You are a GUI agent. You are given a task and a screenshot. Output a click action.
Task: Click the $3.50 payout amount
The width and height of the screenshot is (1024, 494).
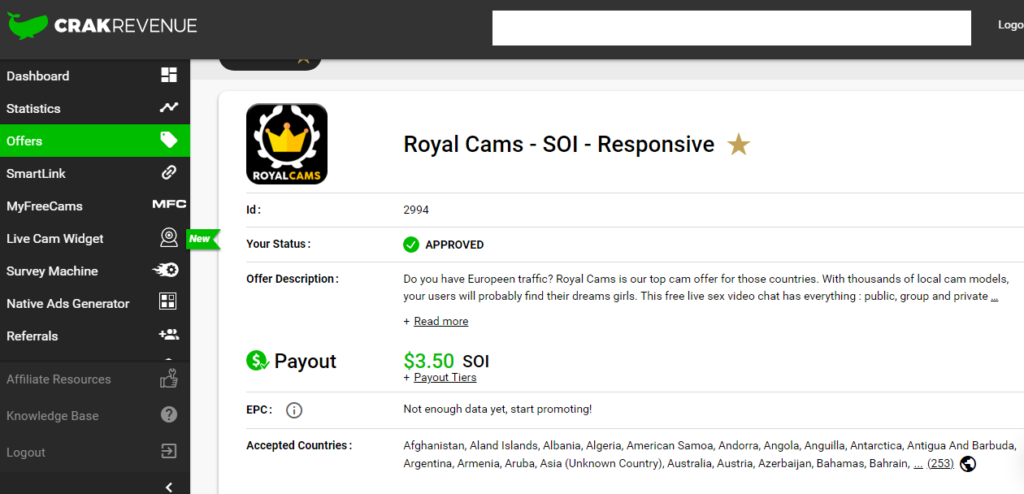429,361
